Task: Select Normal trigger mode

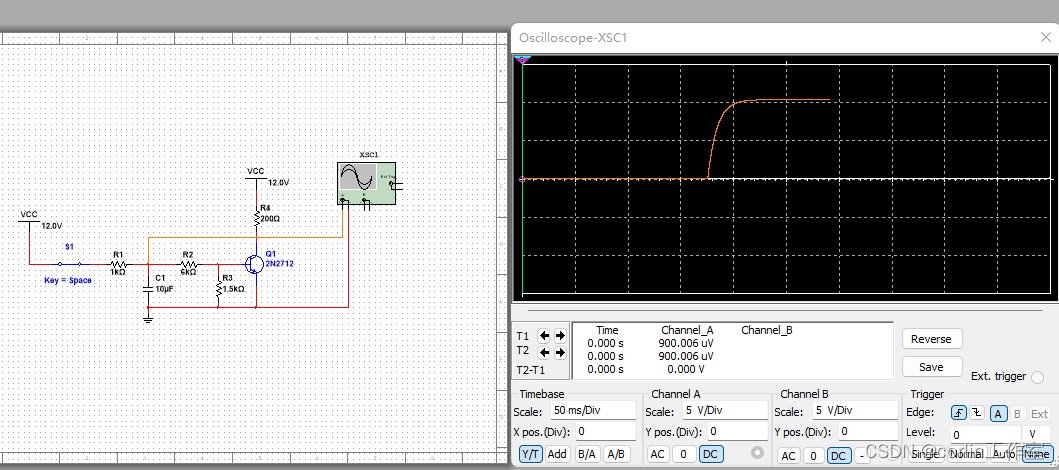Action: tap(966, 454)
